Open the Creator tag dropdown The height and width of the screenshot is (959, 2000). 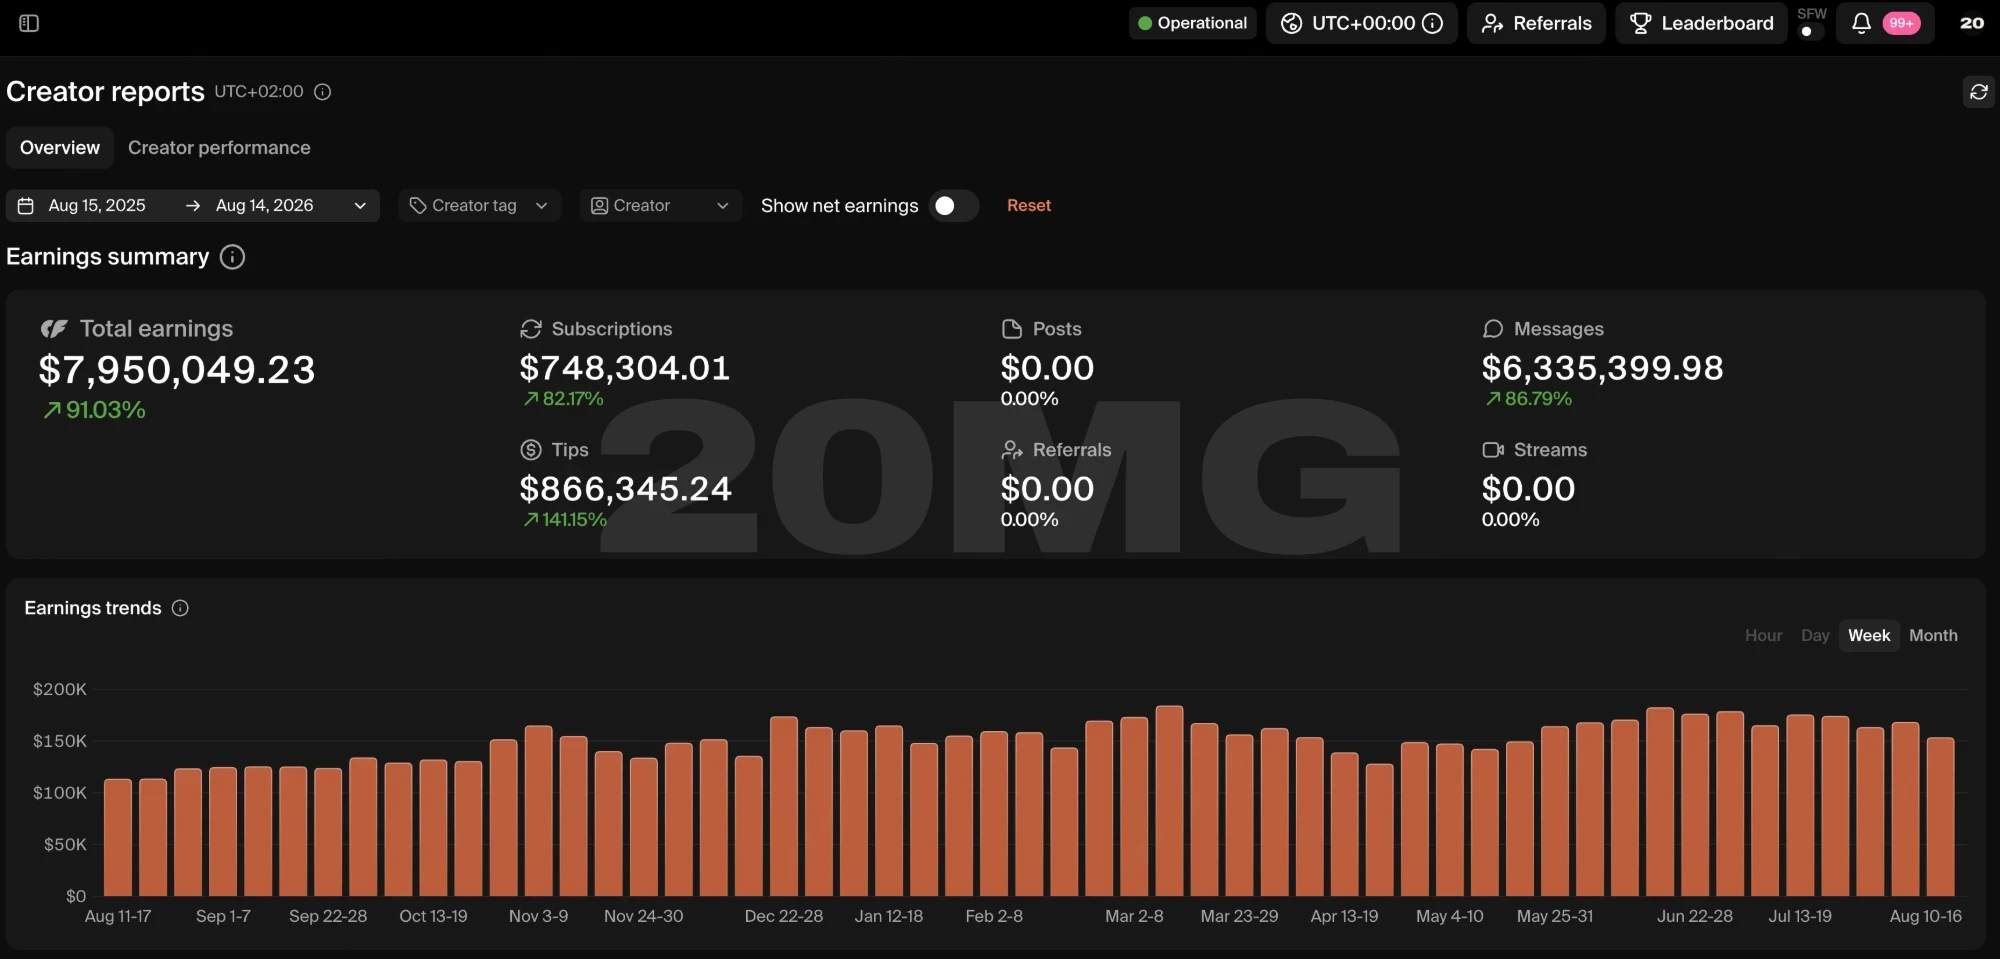[x=479, y=206]
